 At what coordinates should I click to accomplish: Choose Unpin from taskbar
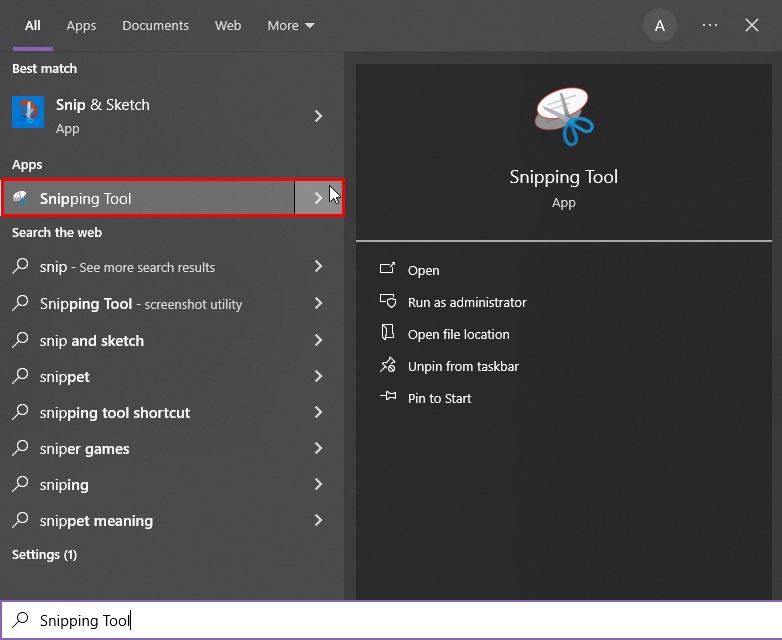point(463,366)
